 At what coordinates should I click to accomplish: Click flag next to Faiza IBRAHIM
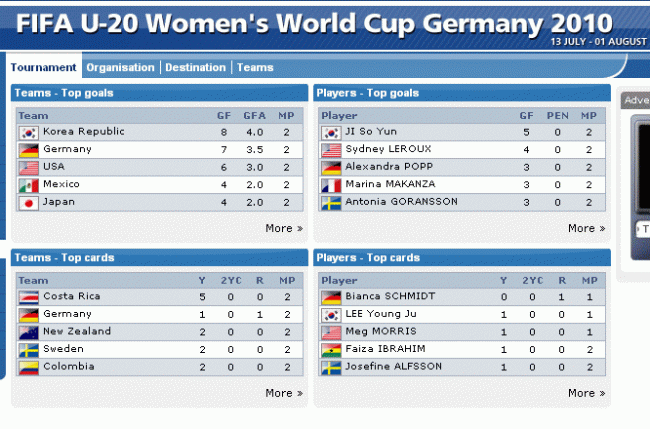click(331, 350)
